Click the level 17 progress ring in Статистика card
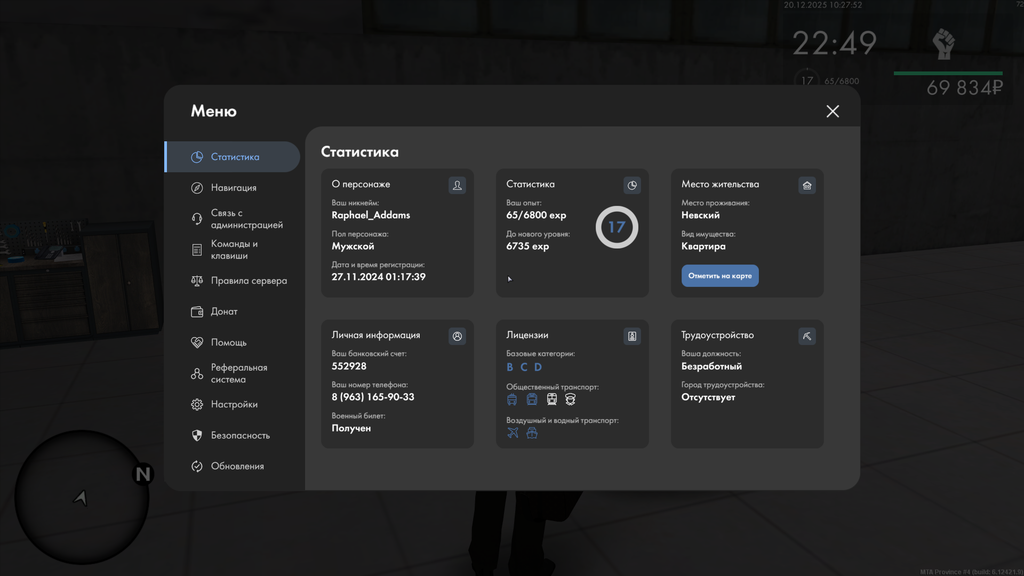This screenshot has width=1024, height=576. click(x=616, y=227)
